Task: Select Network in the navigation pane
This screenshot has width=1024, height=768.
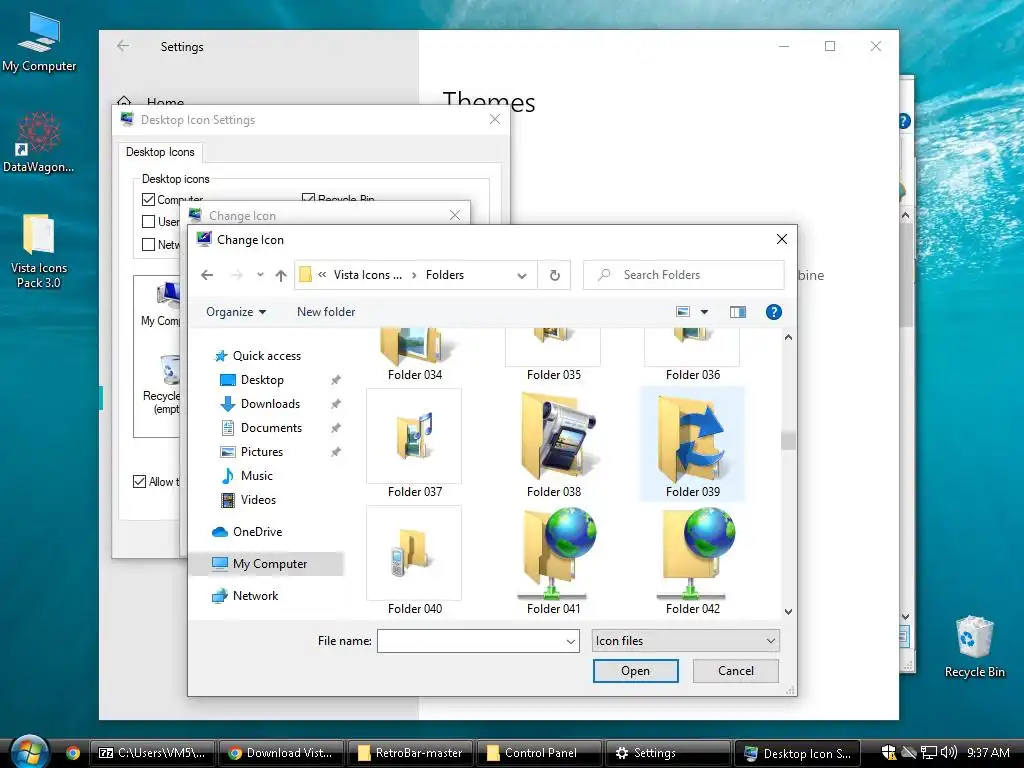Action: [245, 596]
